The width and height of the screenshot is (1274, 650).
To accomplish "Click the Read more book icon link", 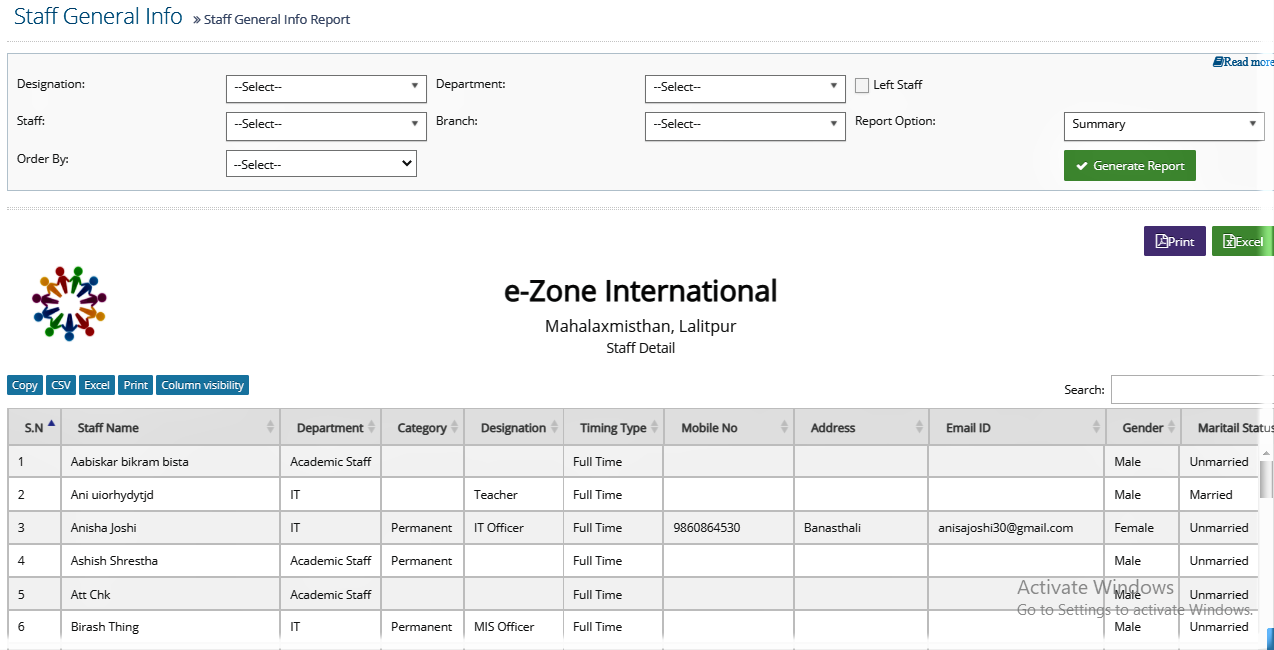I will click(1243, 62).
